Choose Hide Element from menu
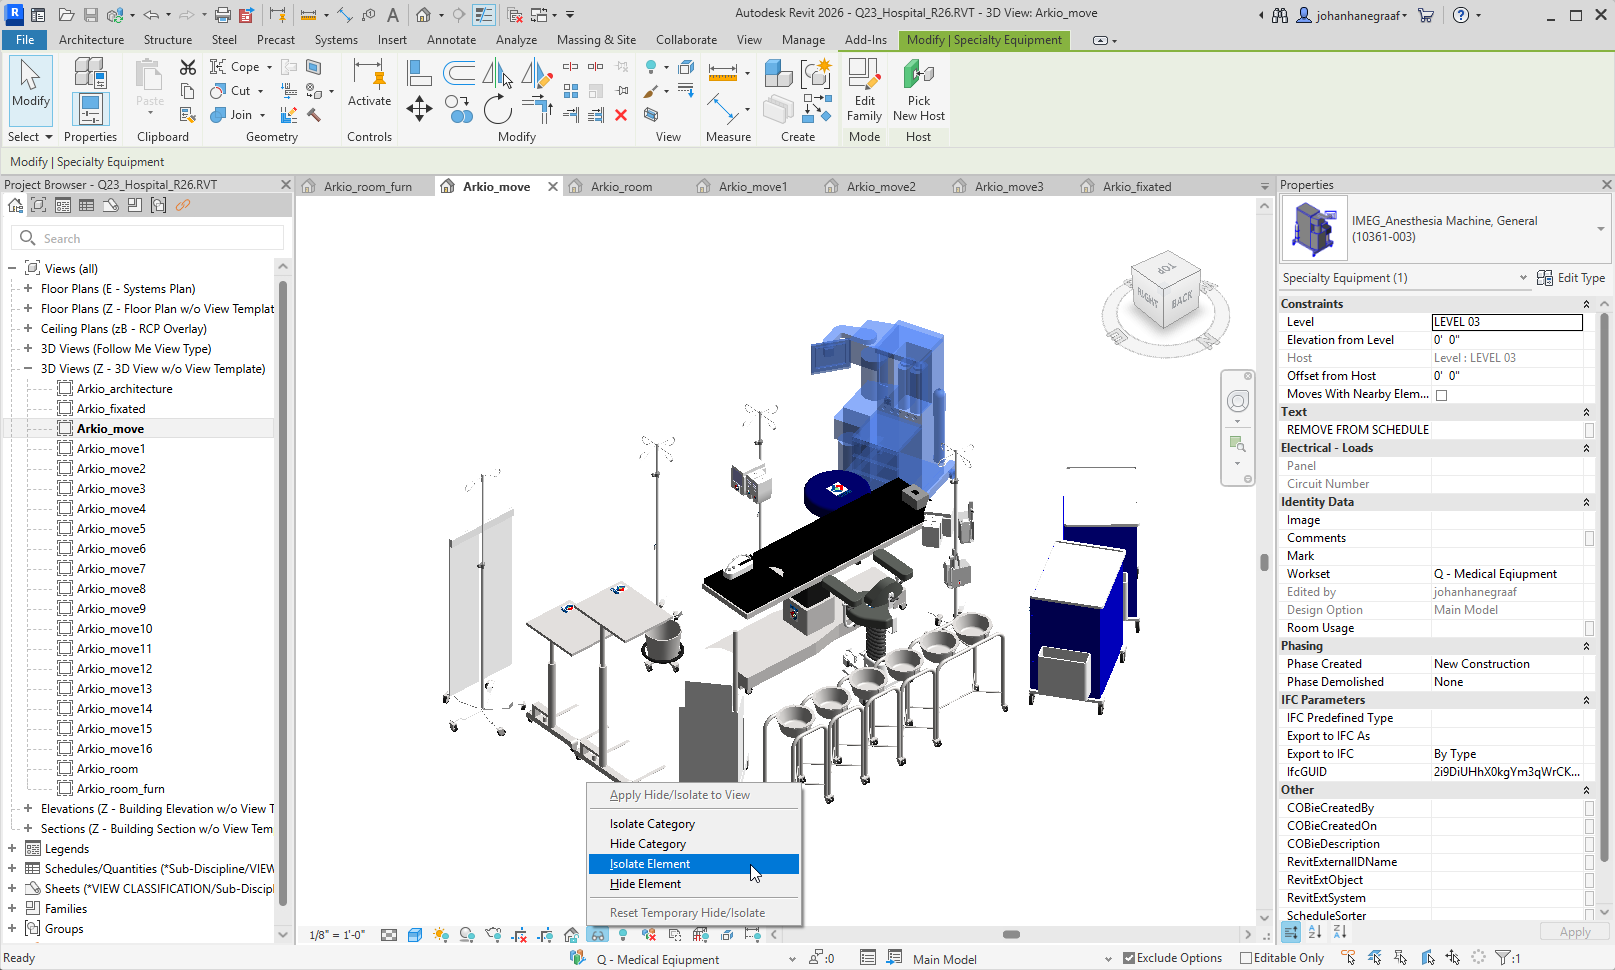This screenshot has width=1615, height=970. [x=694, y=884]
